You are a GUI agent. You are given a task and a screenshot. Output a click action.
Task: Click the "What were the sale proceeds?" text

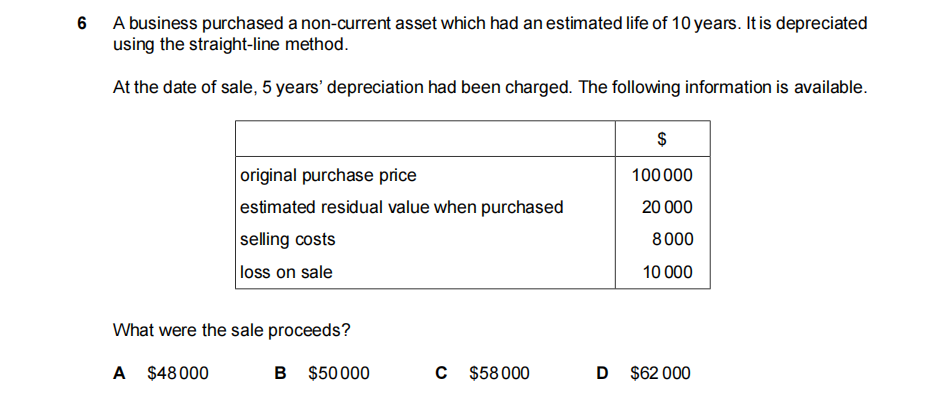pyautogui.click(x=231, y=329)
